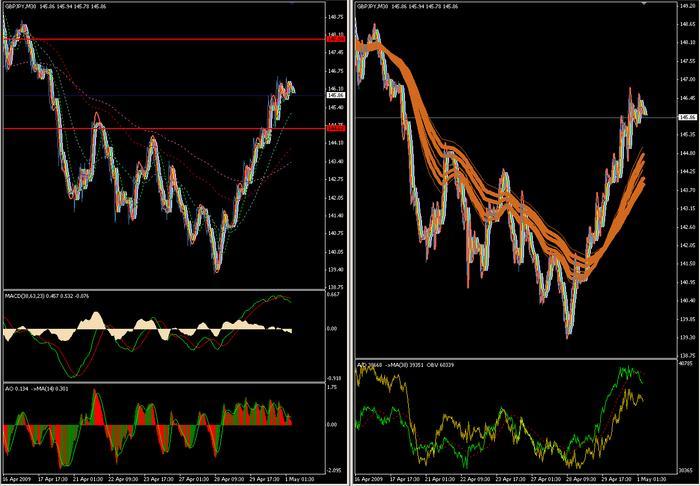This screenshot has height=486, width=700.
Task: Click the -2.095 value on the AO scale
Action: 335,470
